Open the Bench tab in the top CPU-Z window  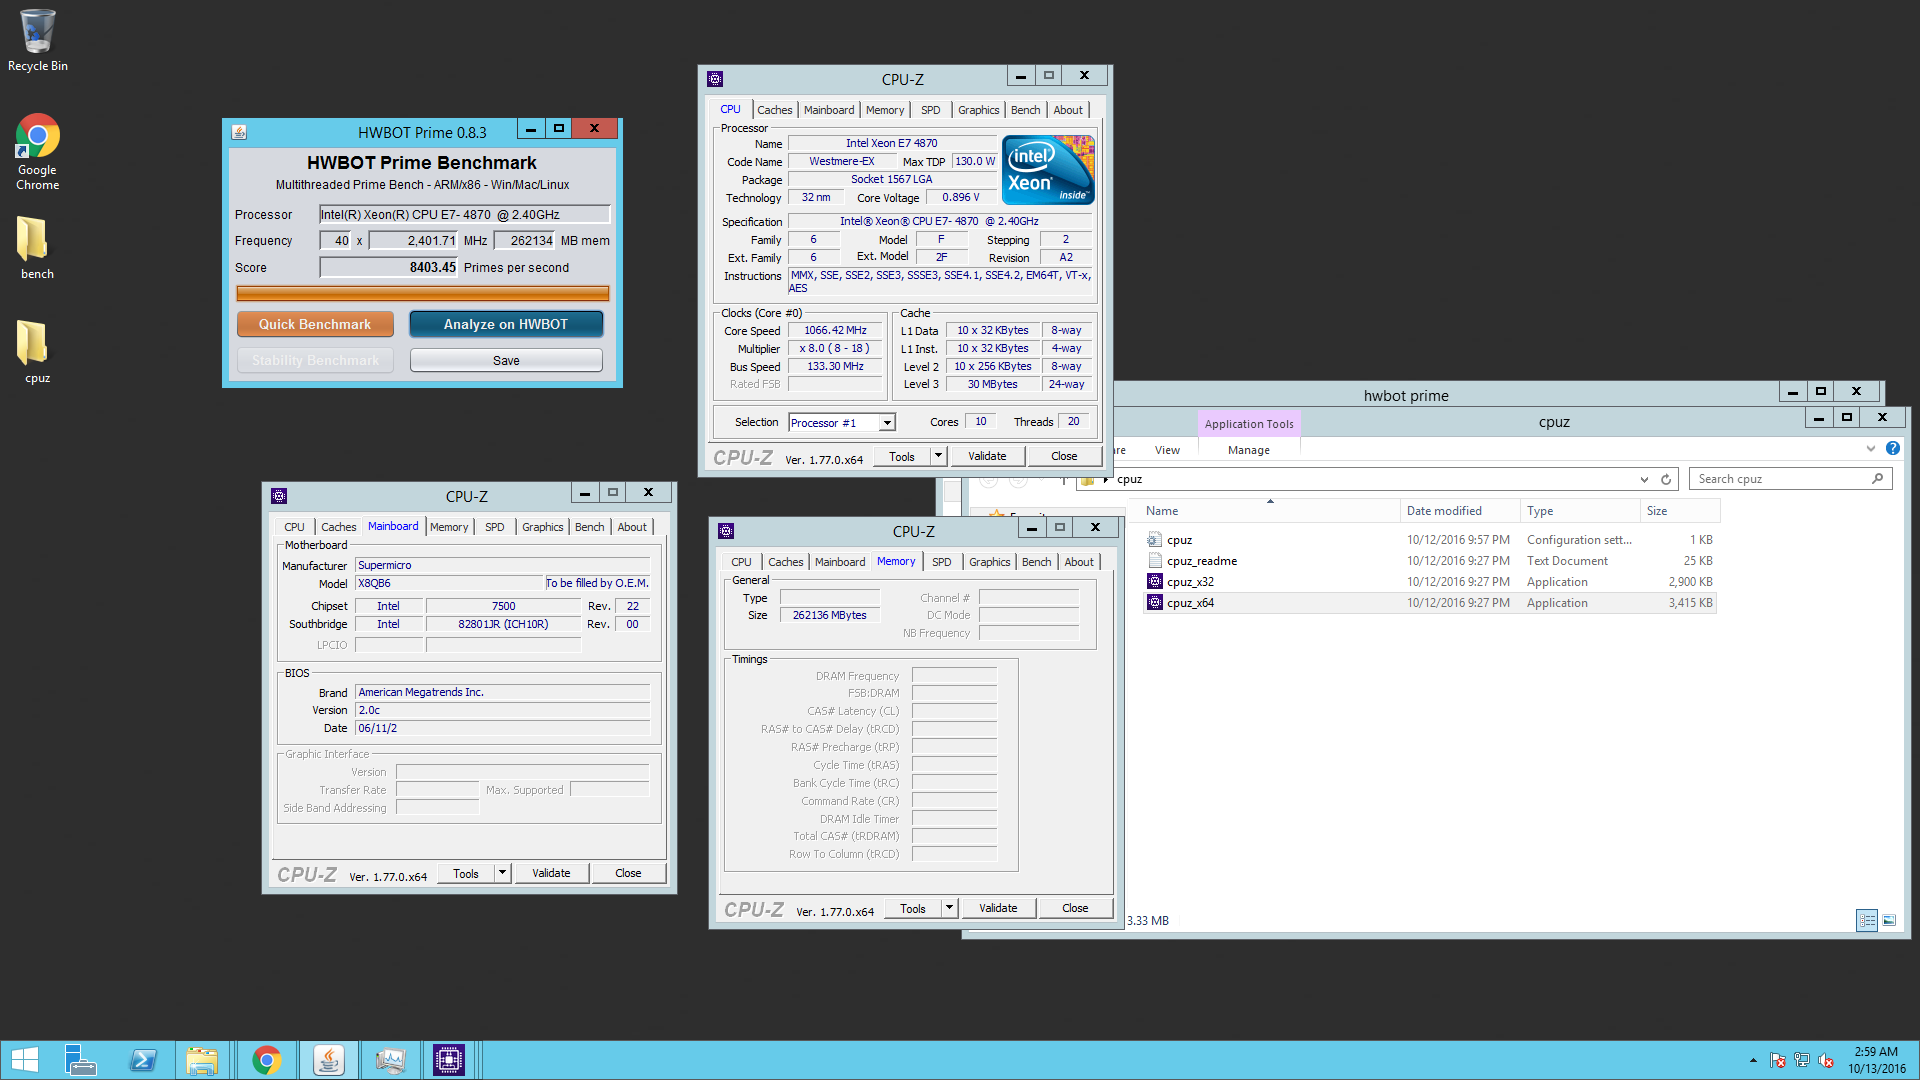tap(1025, 110)
